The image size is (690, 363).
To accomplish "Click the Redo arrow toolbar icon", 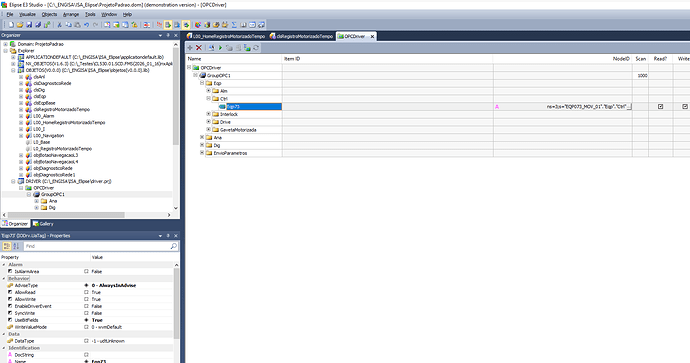I will pos(95,25).
